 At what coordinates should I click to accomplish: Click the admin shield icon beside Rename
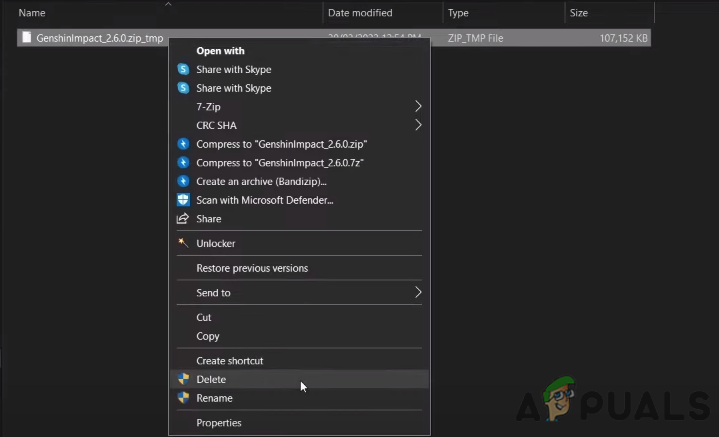(x=183, y=398)
